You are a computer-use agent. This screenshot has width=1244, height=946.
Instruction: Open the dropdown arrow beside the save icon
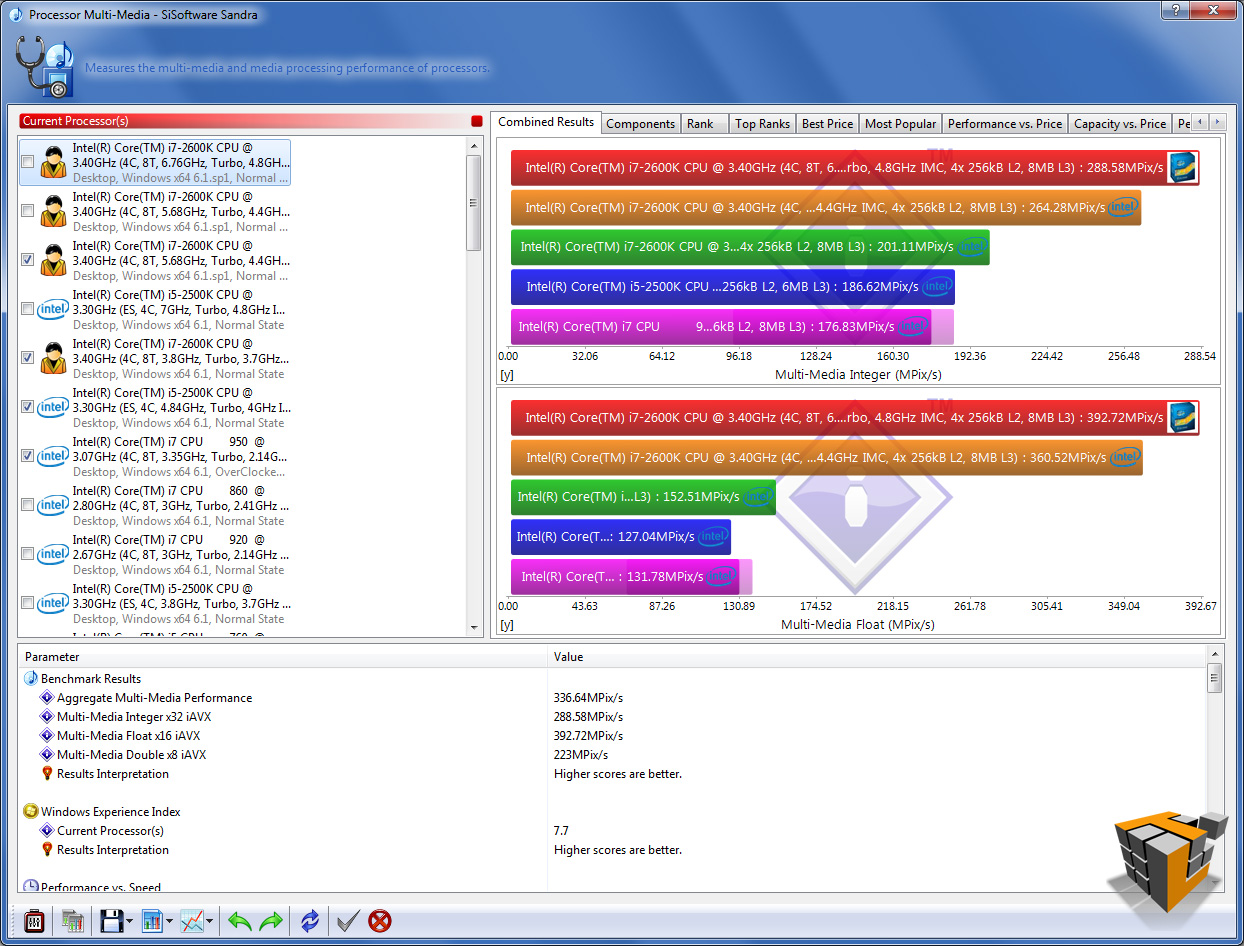click(x=128, y=921)
